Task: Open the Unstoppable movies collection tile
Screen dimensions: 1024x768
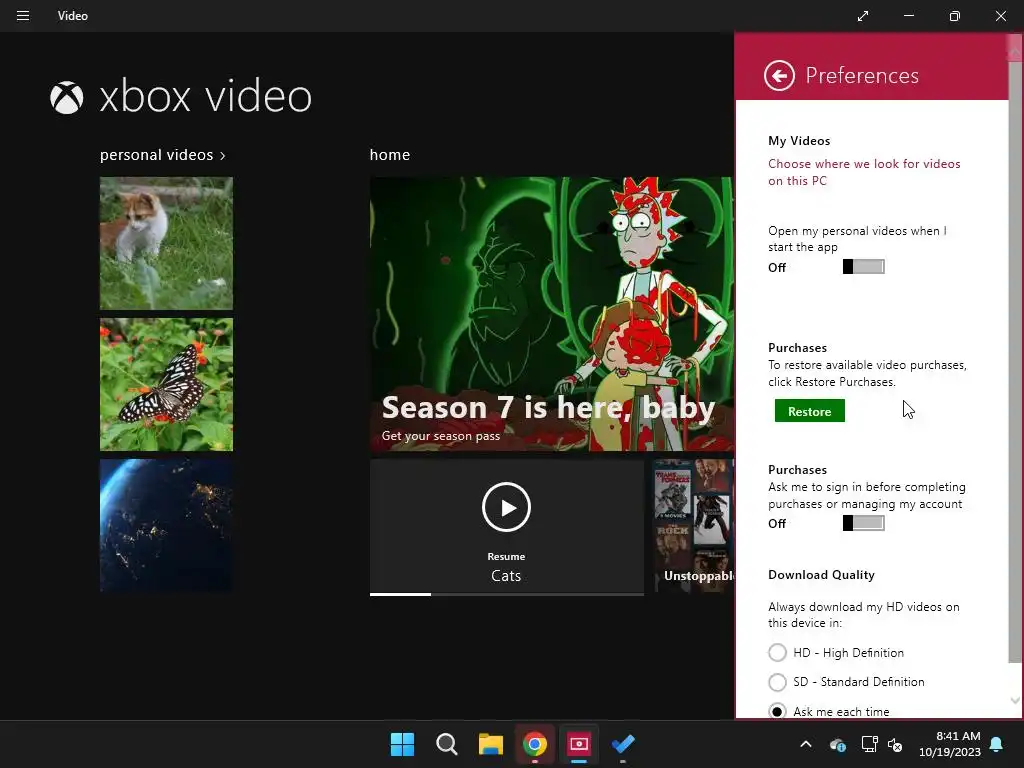Action: [694, 525]
